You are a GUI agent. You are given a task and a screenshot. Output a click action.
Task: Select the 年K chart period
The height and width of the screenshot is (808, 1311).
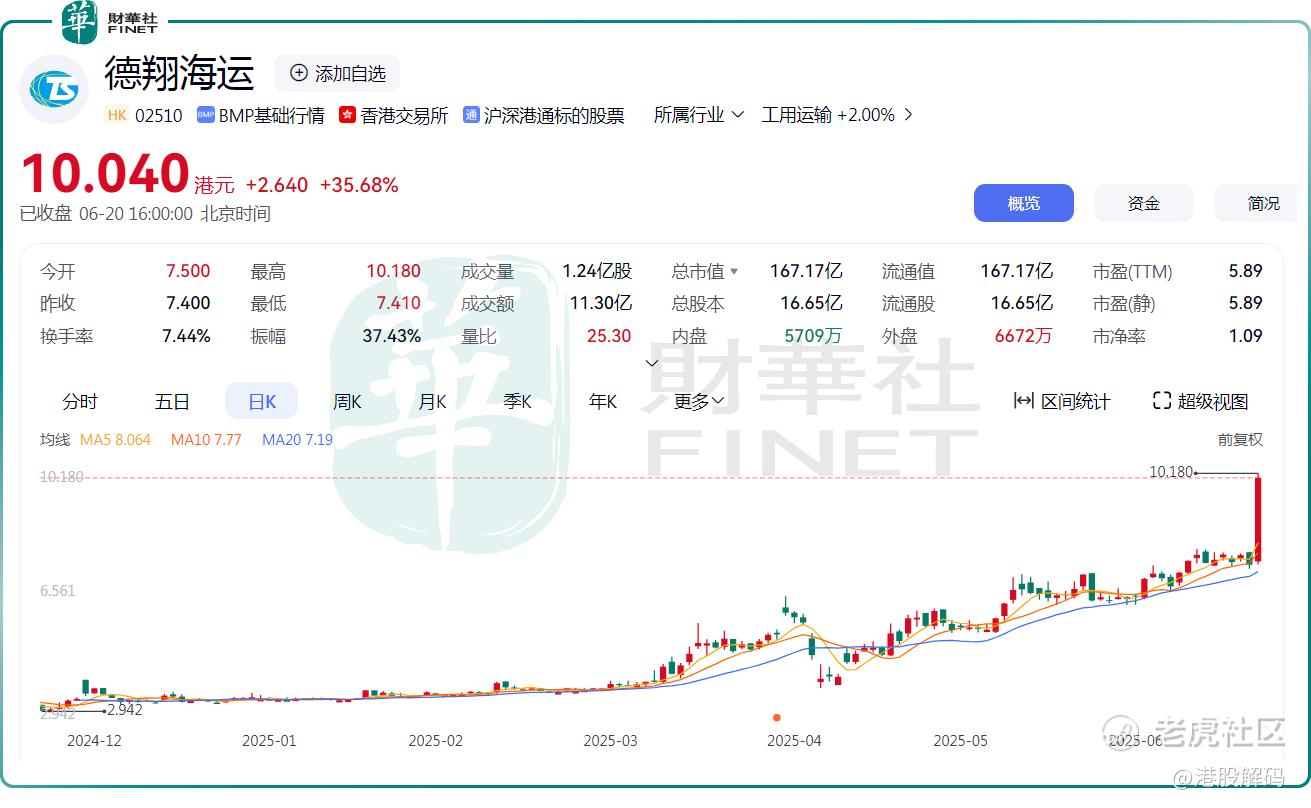[x=603, y=401]
